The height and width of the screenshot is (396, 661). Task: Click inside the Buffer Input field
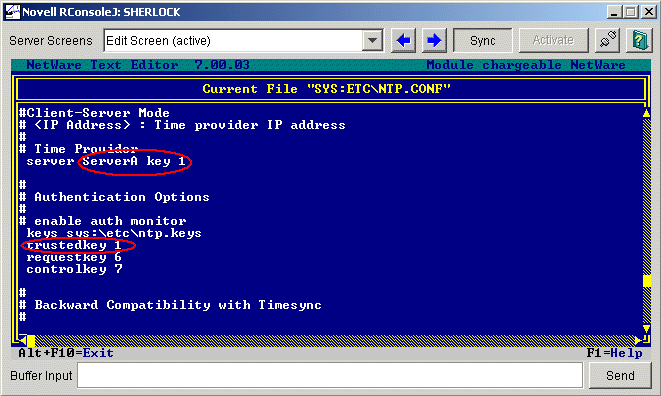(330, 375)
